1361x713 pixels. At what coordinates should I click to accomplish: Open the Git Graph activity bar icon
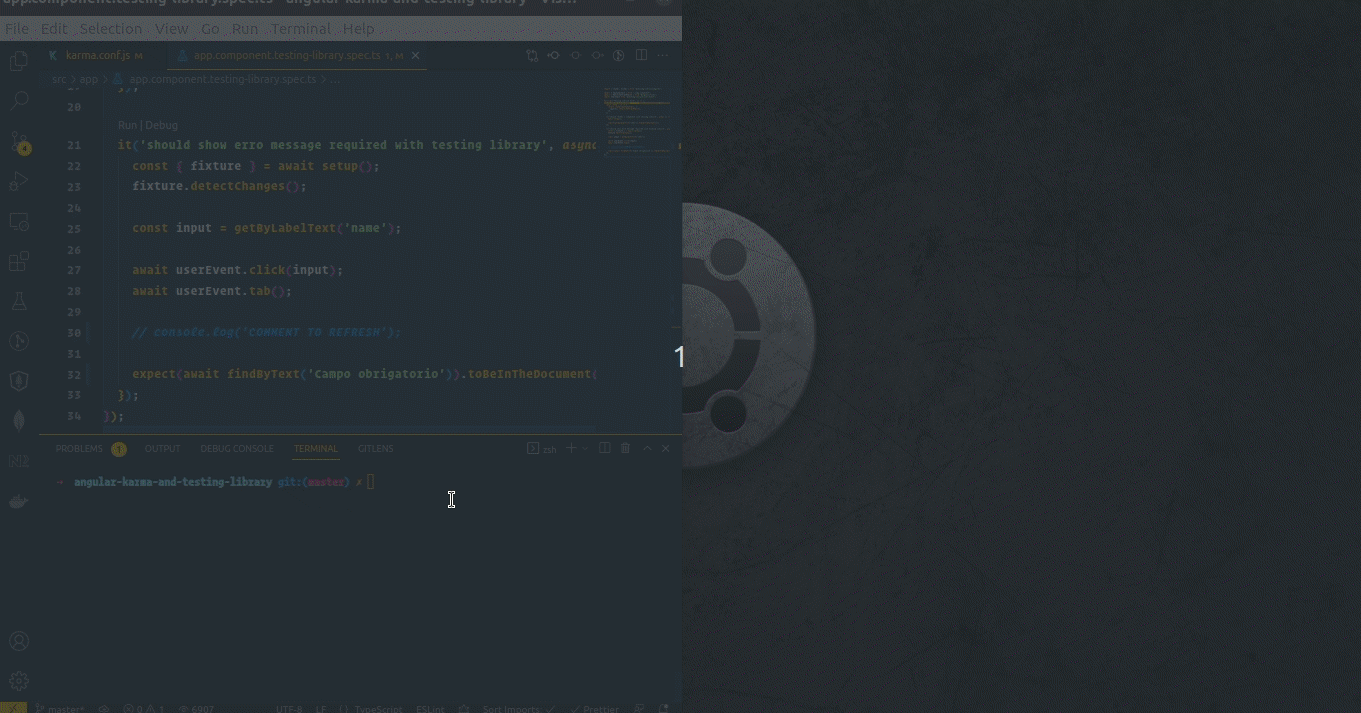(19, 341)
